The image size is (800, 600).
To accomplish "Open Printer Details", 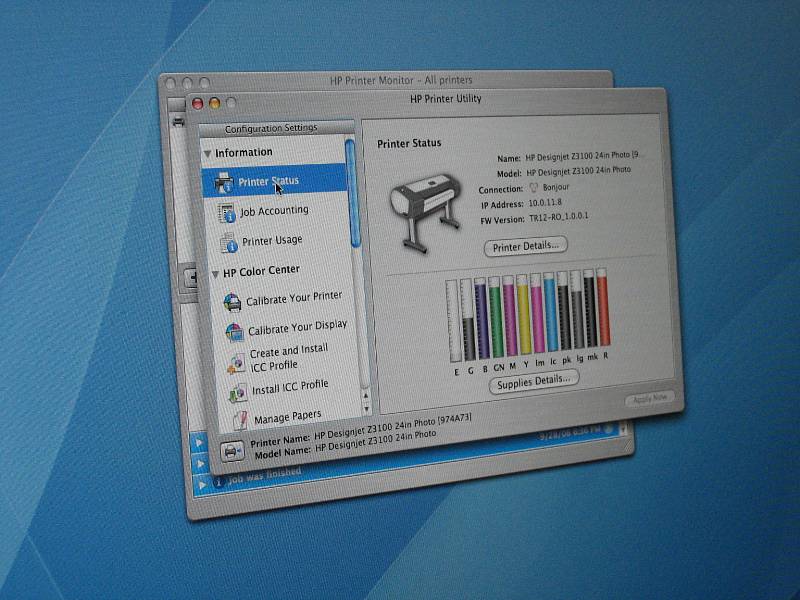I will click(526, 246).
